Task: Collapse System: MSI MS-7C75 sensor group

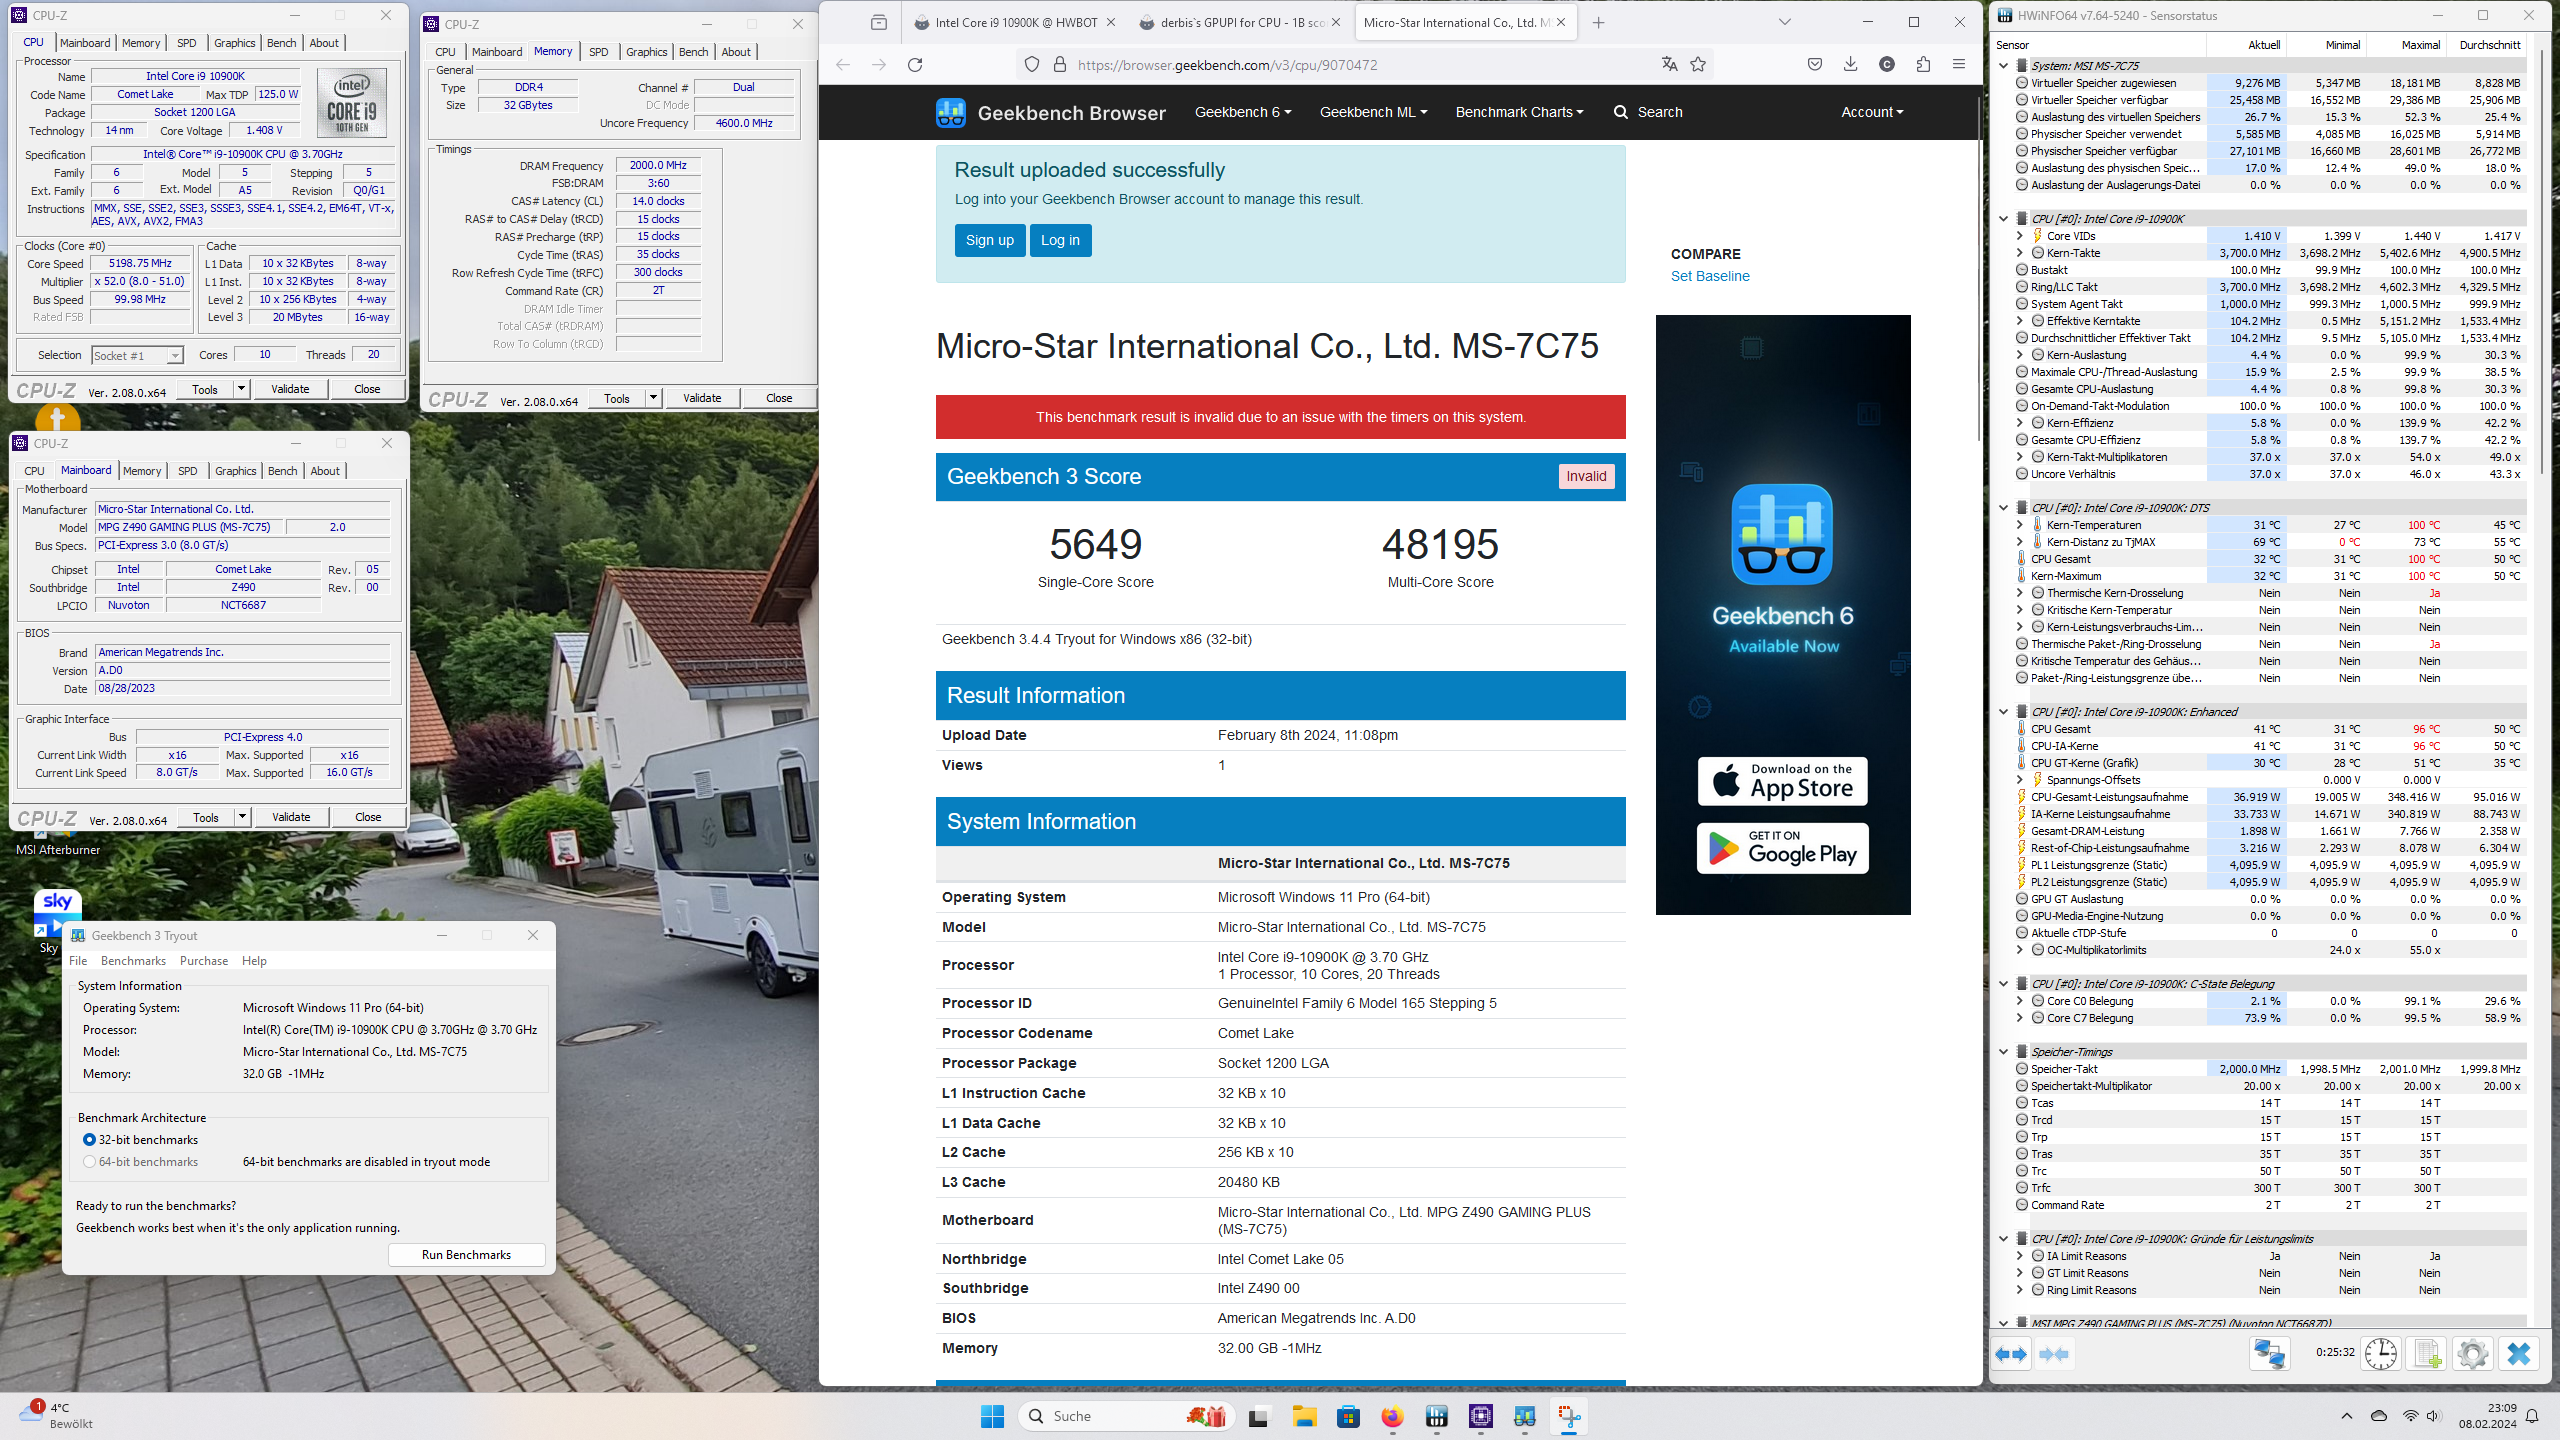Action: [x=2003, y=66]
